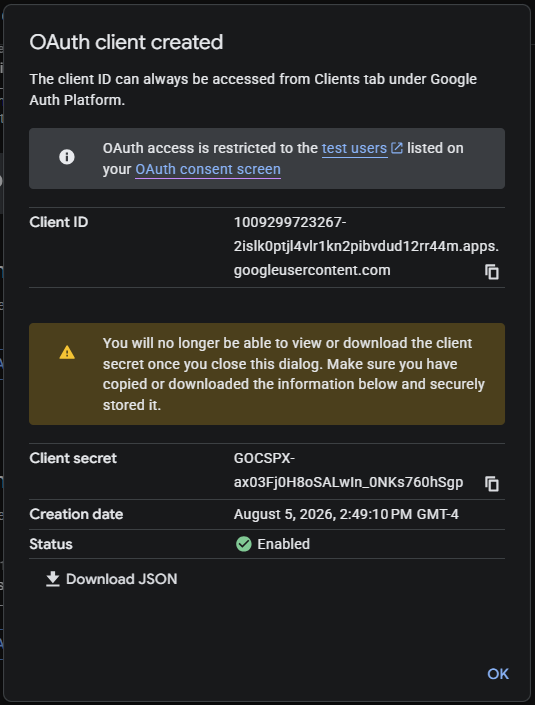Select the GOCSPX- secret prefix text
This screenshot has height=705, width=535.
264,458
